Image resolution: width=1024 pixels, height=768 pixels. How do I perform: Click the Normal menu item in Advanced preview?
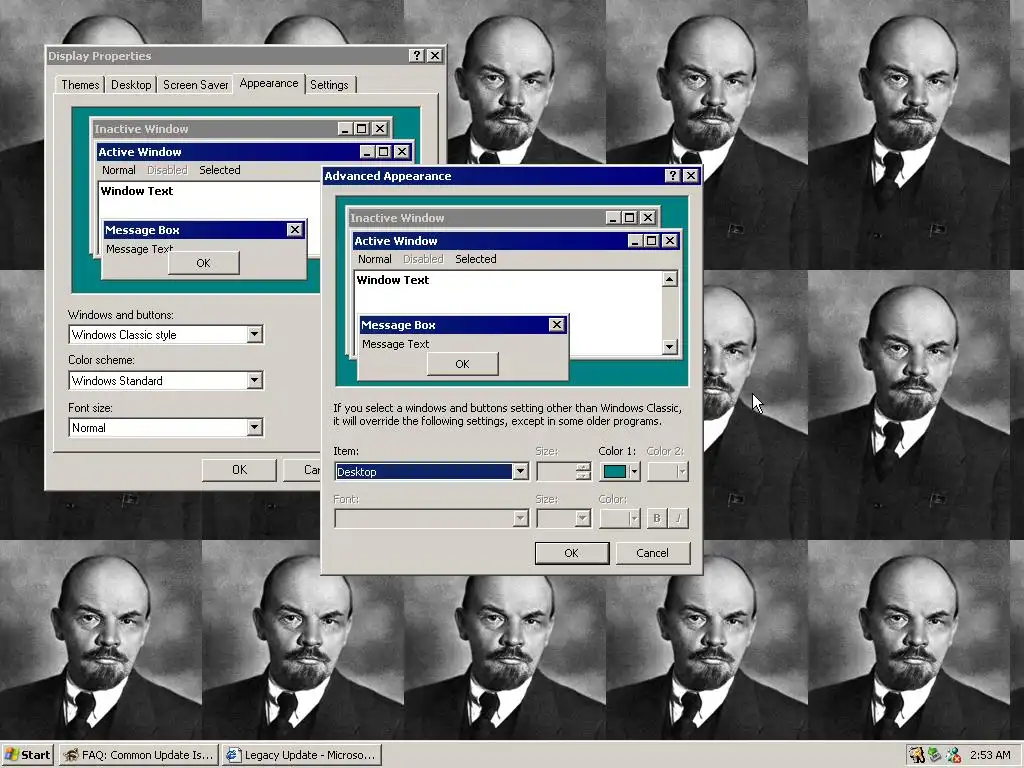coord(375,259)
